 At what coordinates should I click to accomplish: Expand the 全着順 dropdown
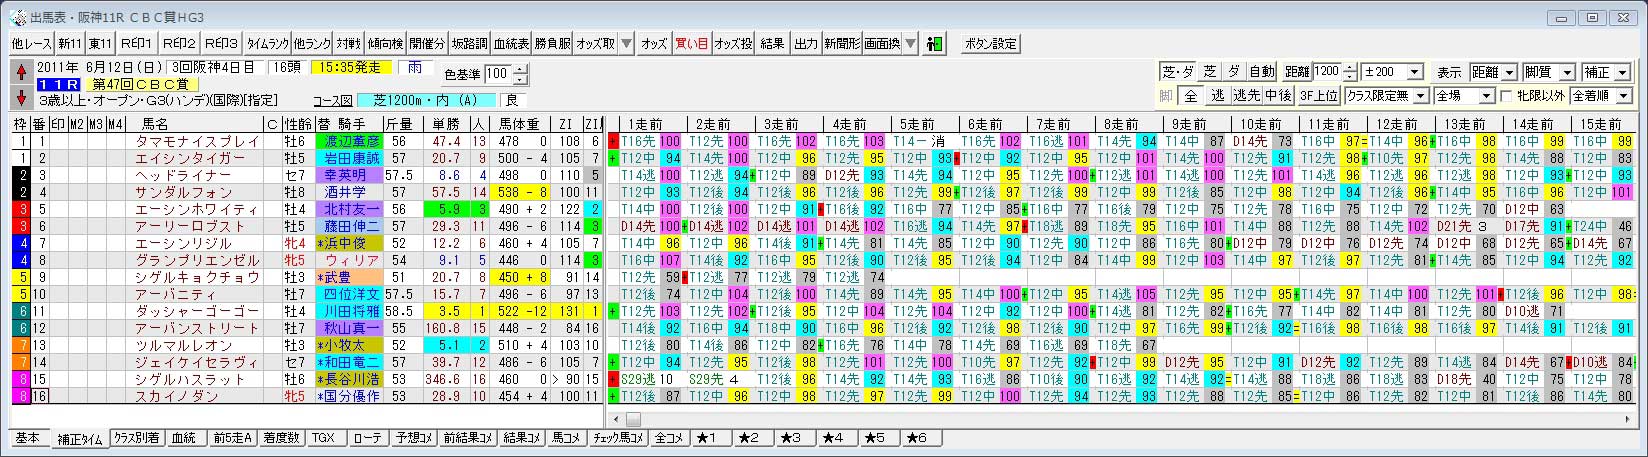1622,96
